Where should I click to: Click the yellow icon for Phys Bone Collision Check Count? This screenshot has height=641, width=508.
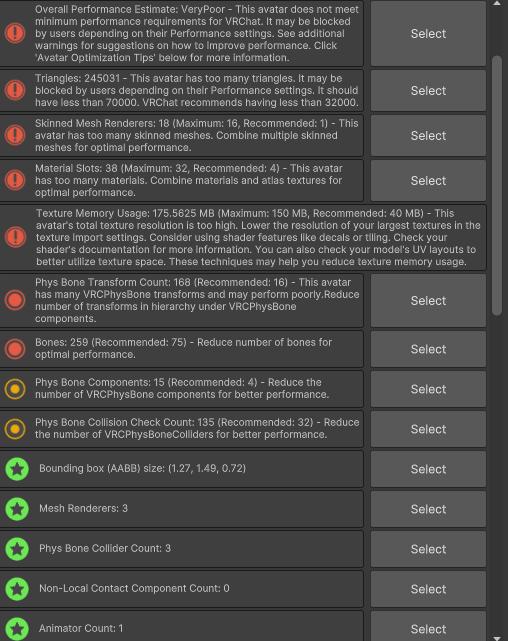tap(15, 429)
